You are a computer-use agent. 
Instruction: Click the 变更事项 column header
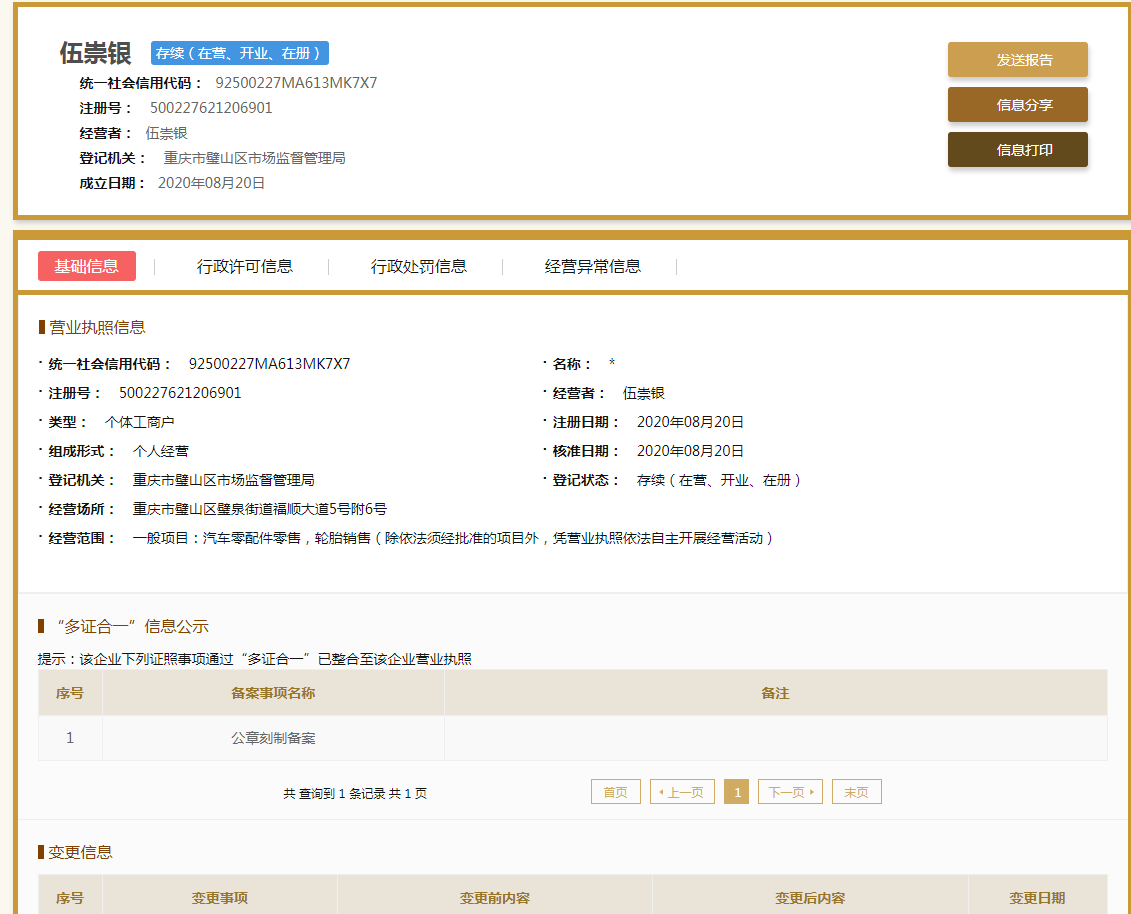(220, 897)
